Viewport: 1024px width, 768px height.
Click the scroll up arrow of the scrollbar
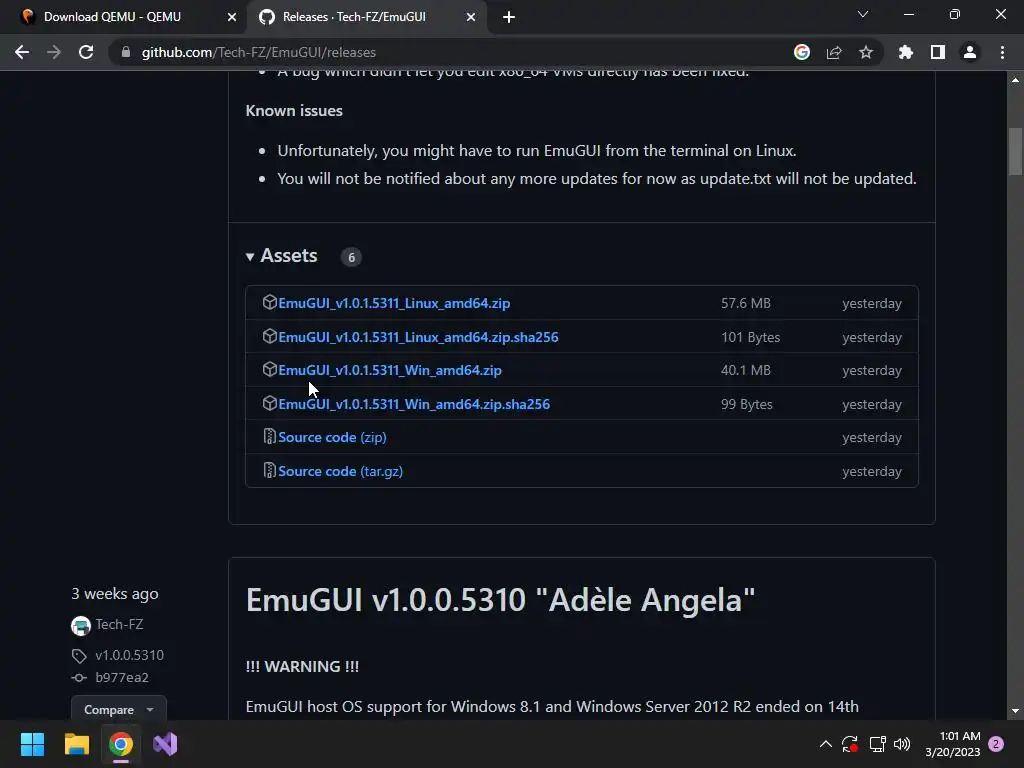point(1015,80)
